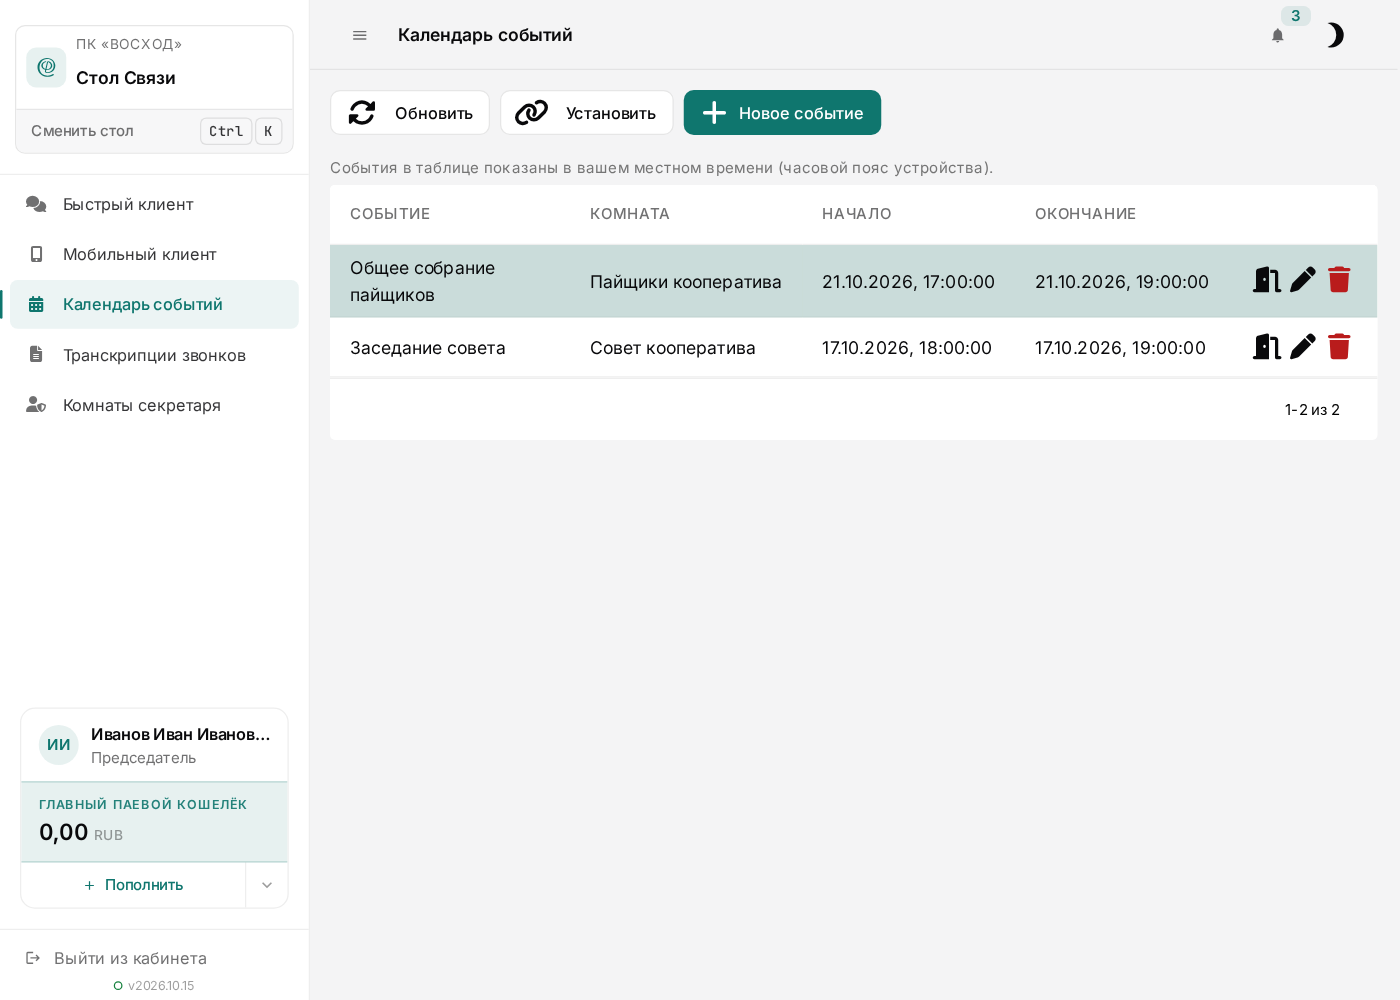Screen dimensions: 1400x1000
Task: Click Сменить стол switcher
Action: click(154, 131)
